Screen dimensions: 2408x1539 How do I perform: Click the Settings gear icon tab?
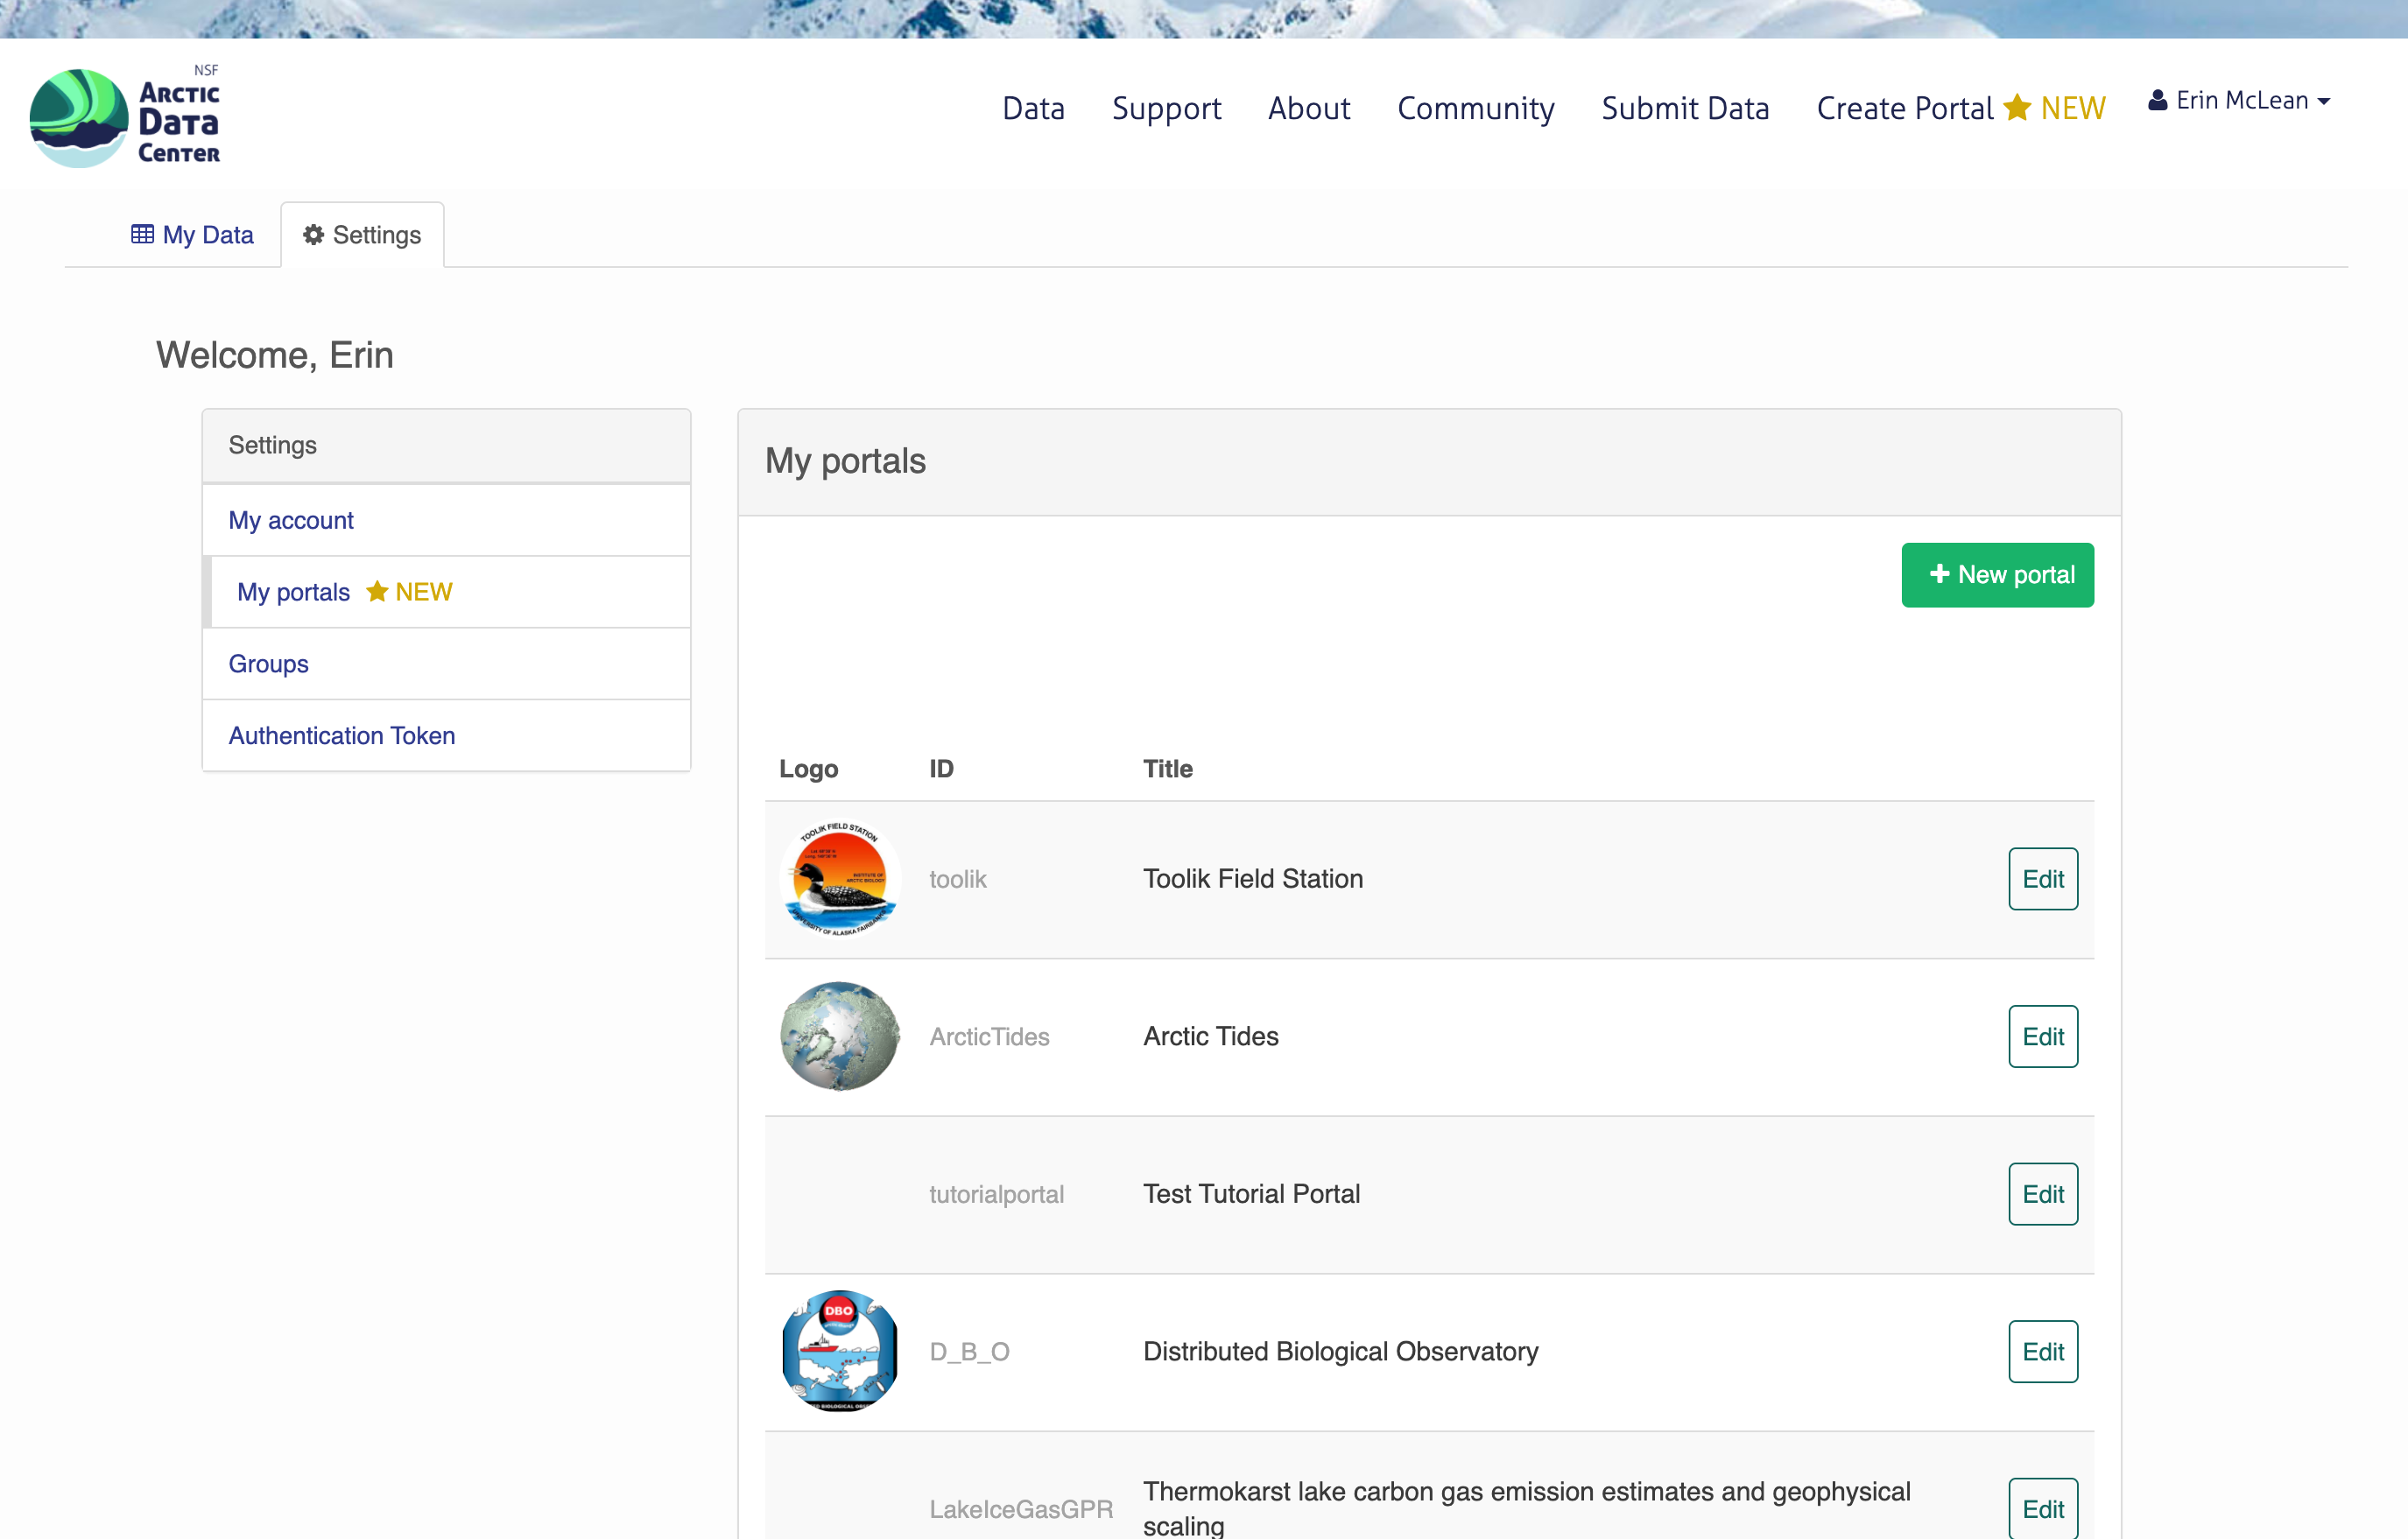(362, 235)
